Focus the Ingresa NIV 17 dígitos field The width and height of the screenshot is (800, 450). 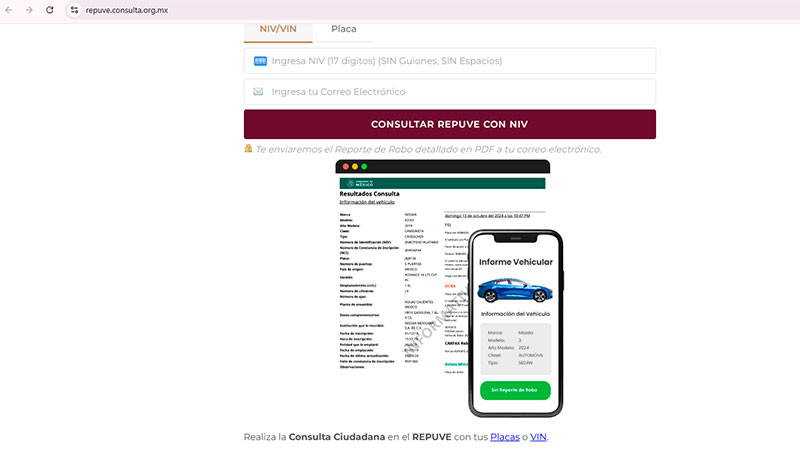(x=460, y=61)
